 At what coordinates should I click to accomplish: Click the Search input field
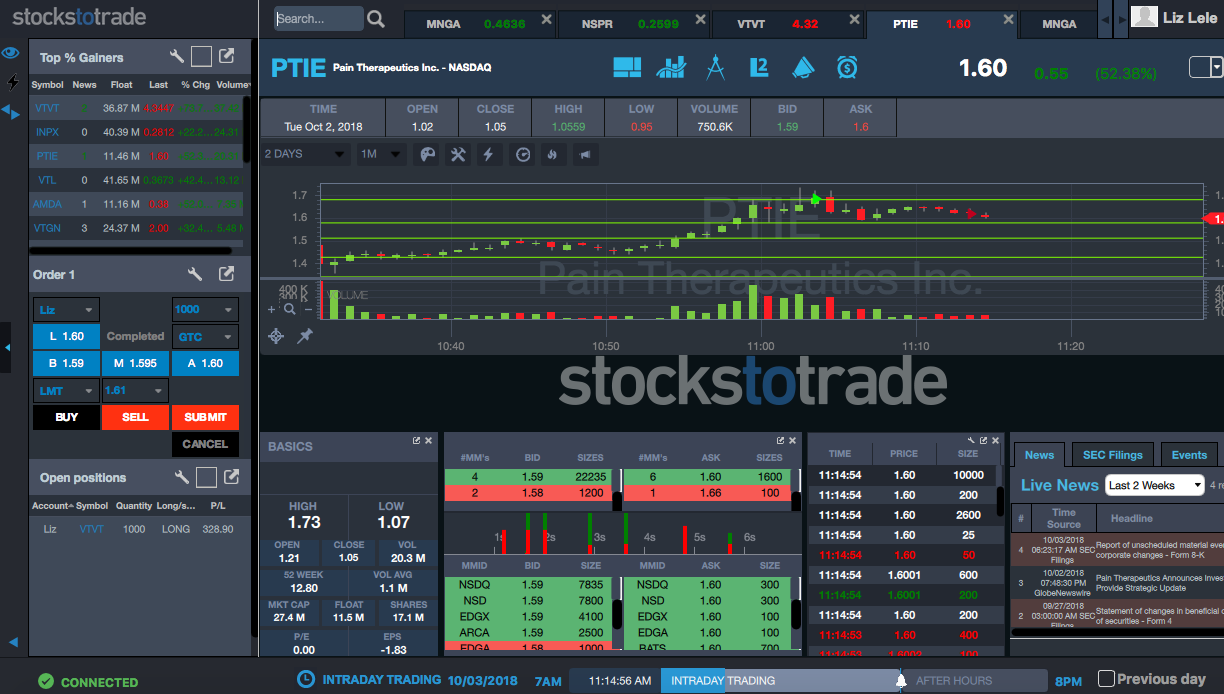(319, 19)
